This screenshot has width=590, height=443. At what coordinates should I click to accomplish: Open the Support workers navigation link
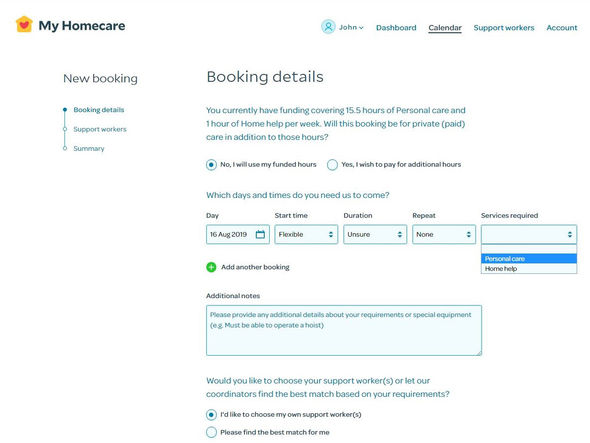(x=504, y=28)
